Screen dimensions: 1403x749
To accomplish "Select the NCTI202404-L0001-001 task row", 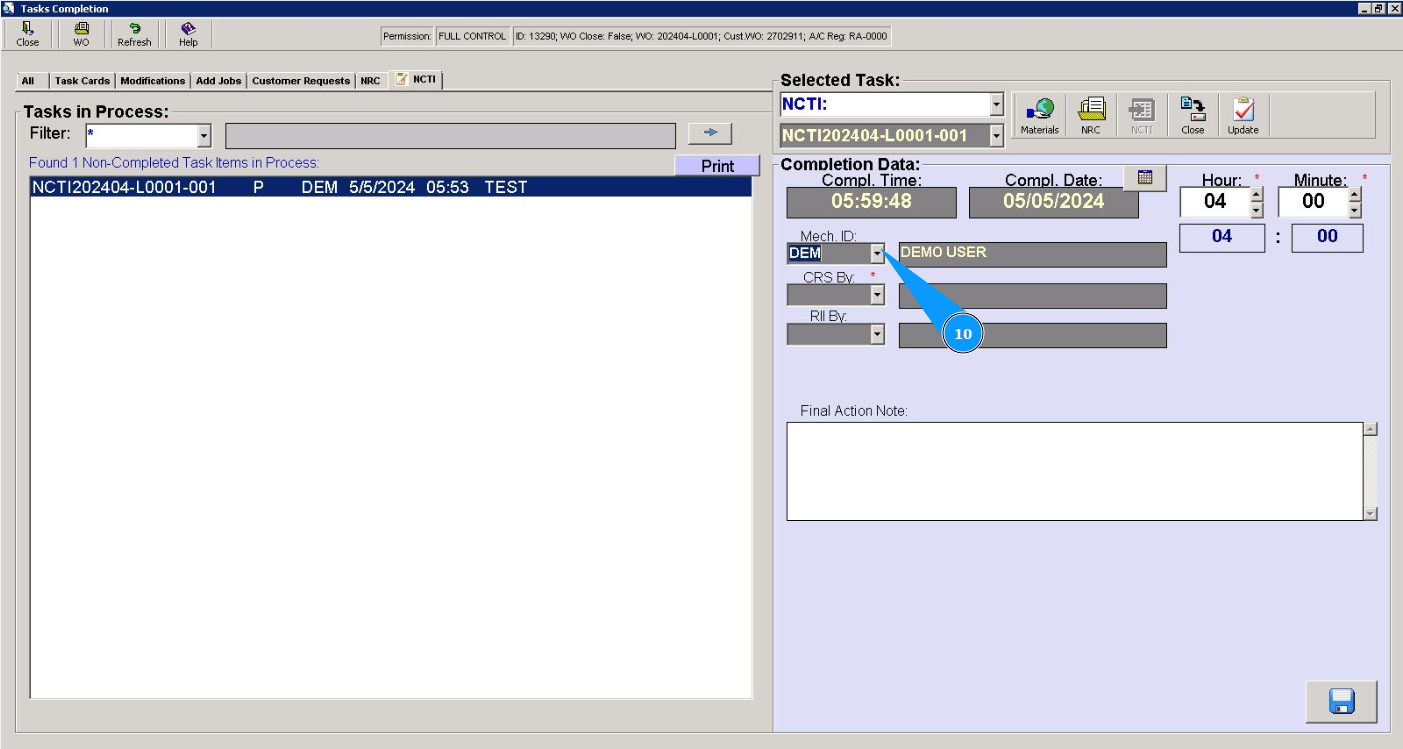I will (x=391, y=187).
